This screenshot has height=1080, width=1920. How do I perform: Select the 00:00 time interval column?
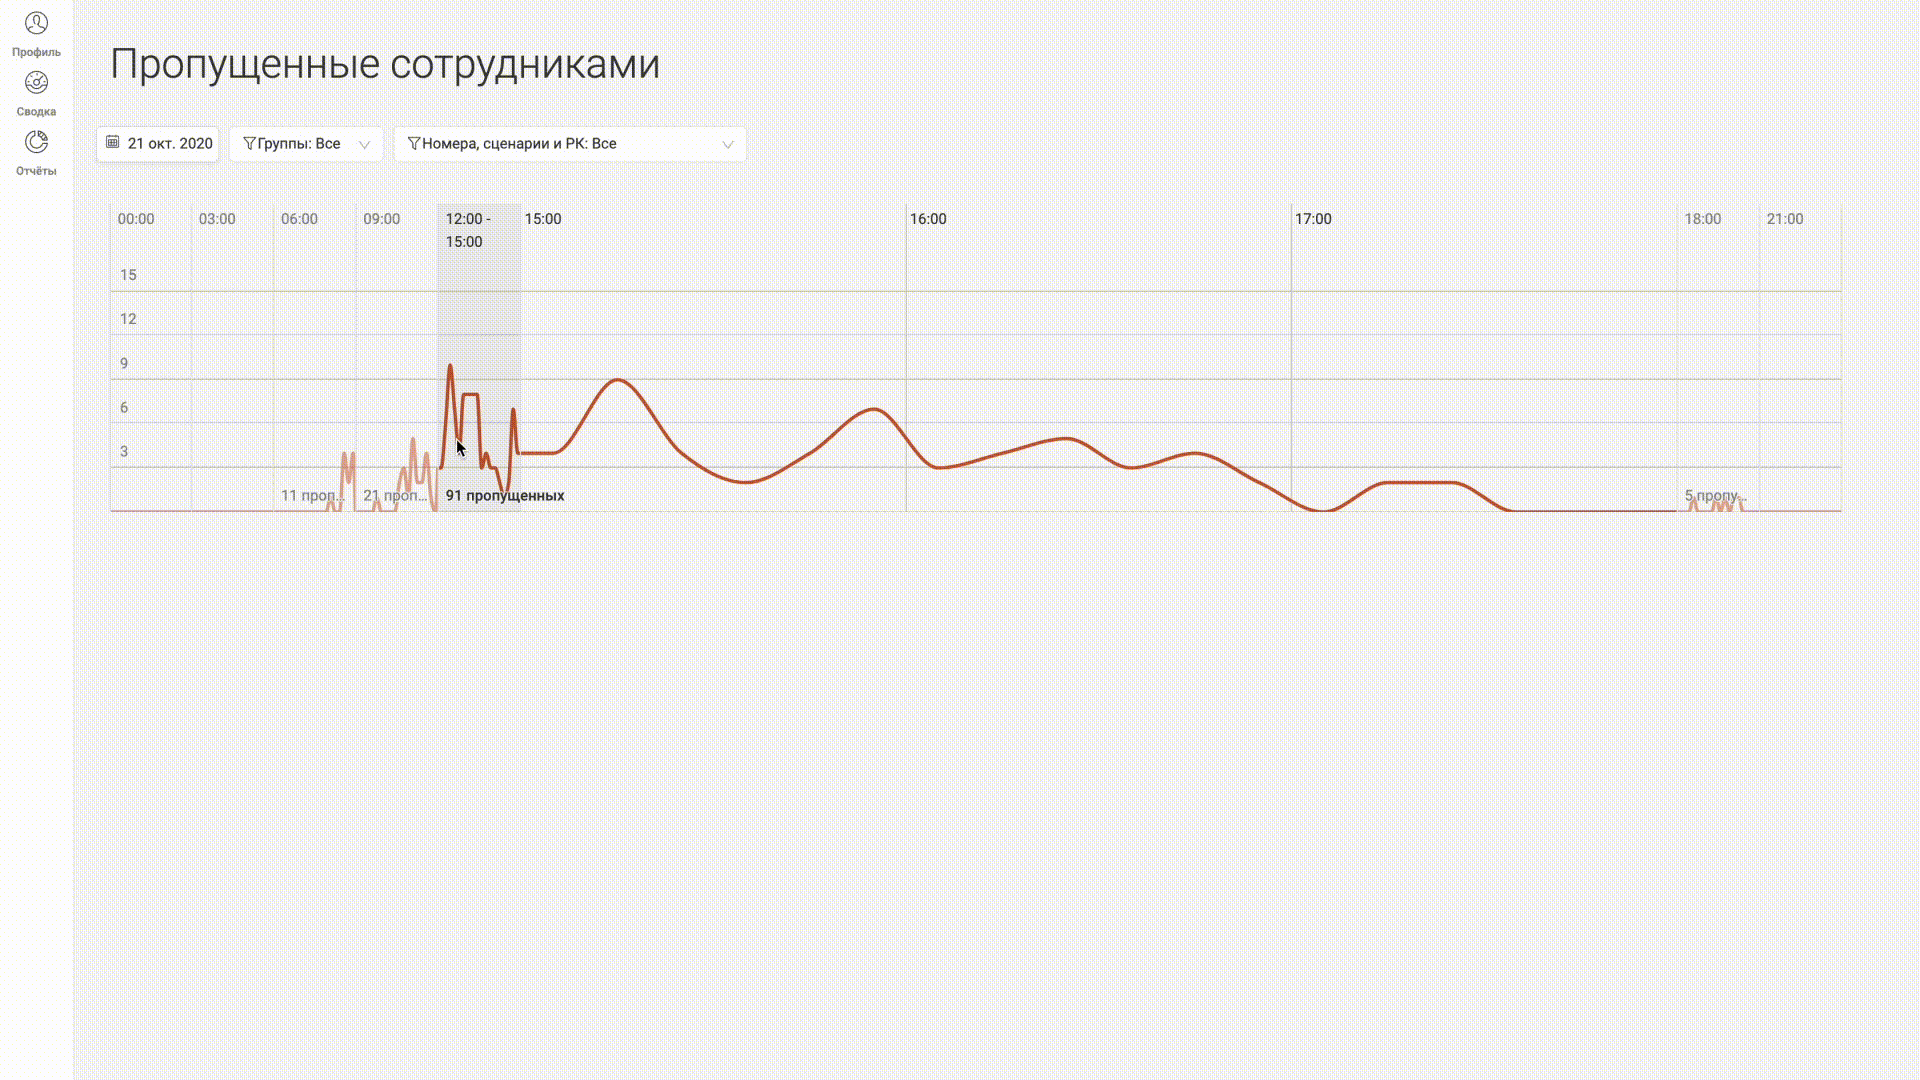click(151, 358)
